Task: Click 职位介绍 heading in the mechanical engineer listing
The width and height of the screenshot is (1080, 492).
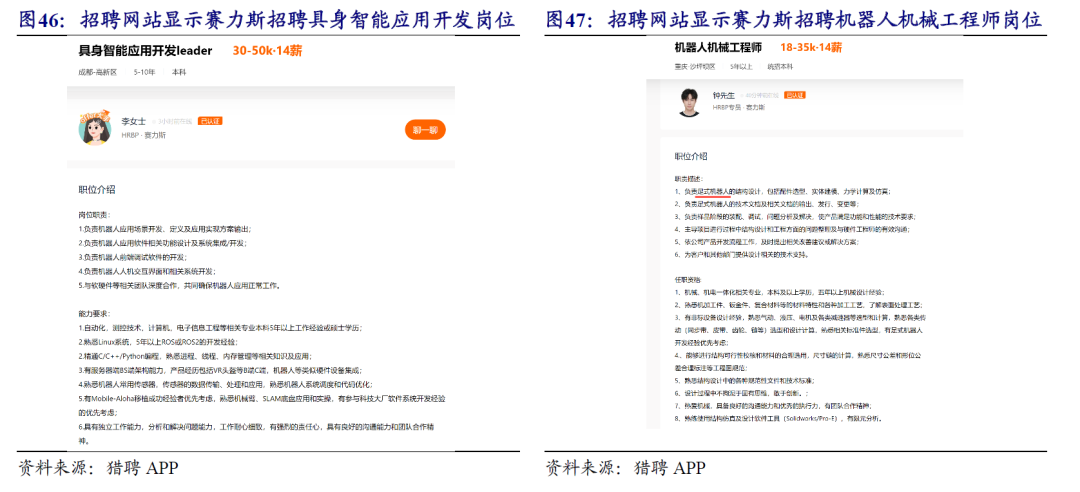Action: [691, 156]
